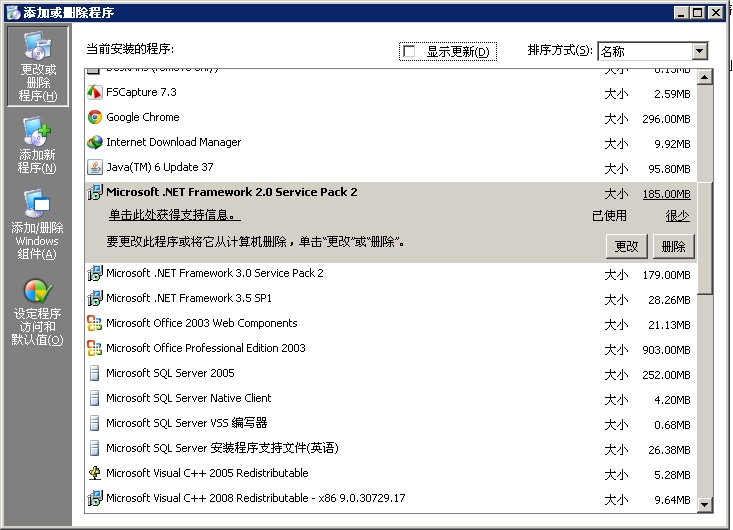This screenshot has width=733, height=530.
Task: Open 添加/删除 Windows 组件 in sidebar
Action: tap(37, 225)
